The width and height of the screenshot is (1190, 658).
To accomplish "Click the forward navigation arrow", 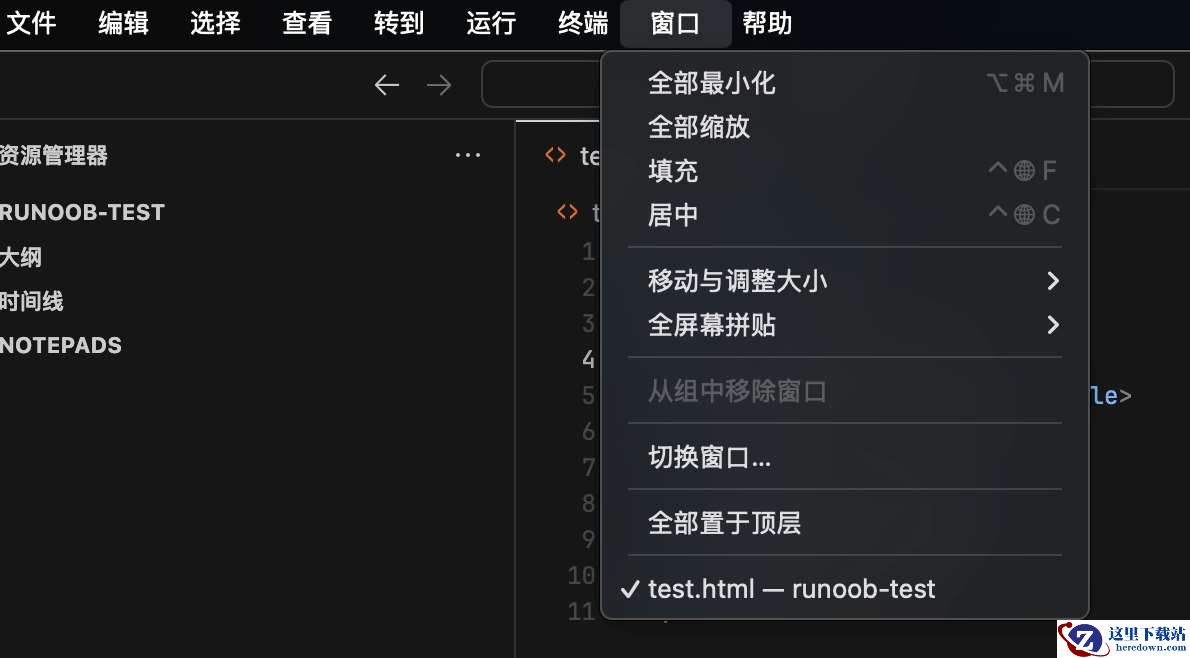I will pos(439,85).
